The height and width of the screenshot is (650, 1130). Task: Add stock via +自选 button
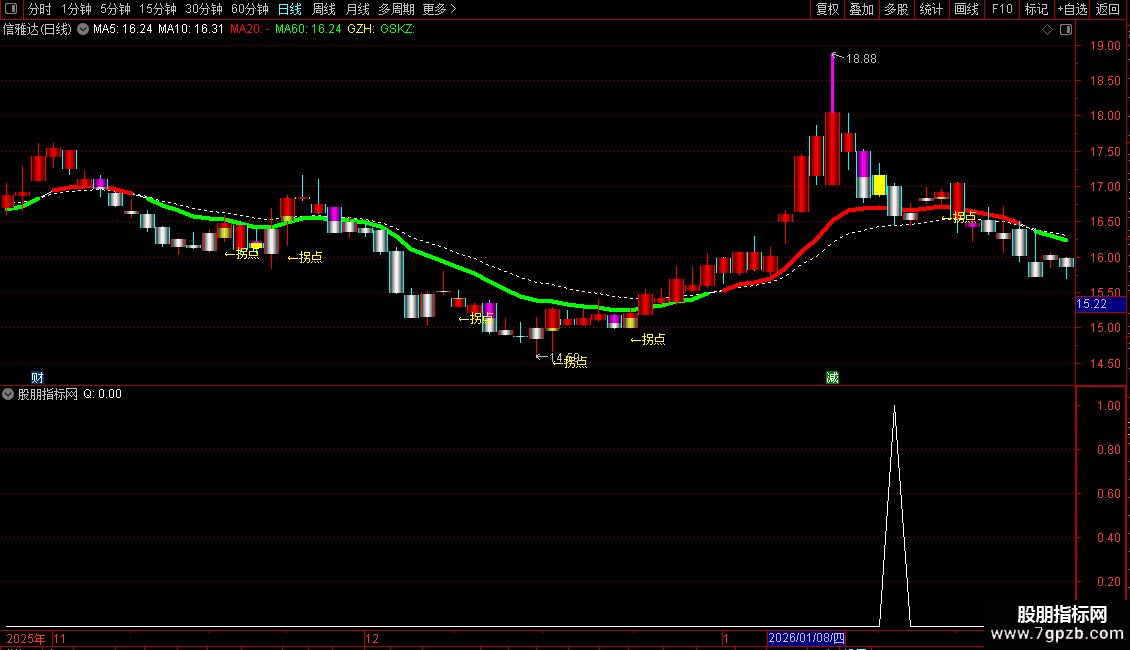point(1072,9)
